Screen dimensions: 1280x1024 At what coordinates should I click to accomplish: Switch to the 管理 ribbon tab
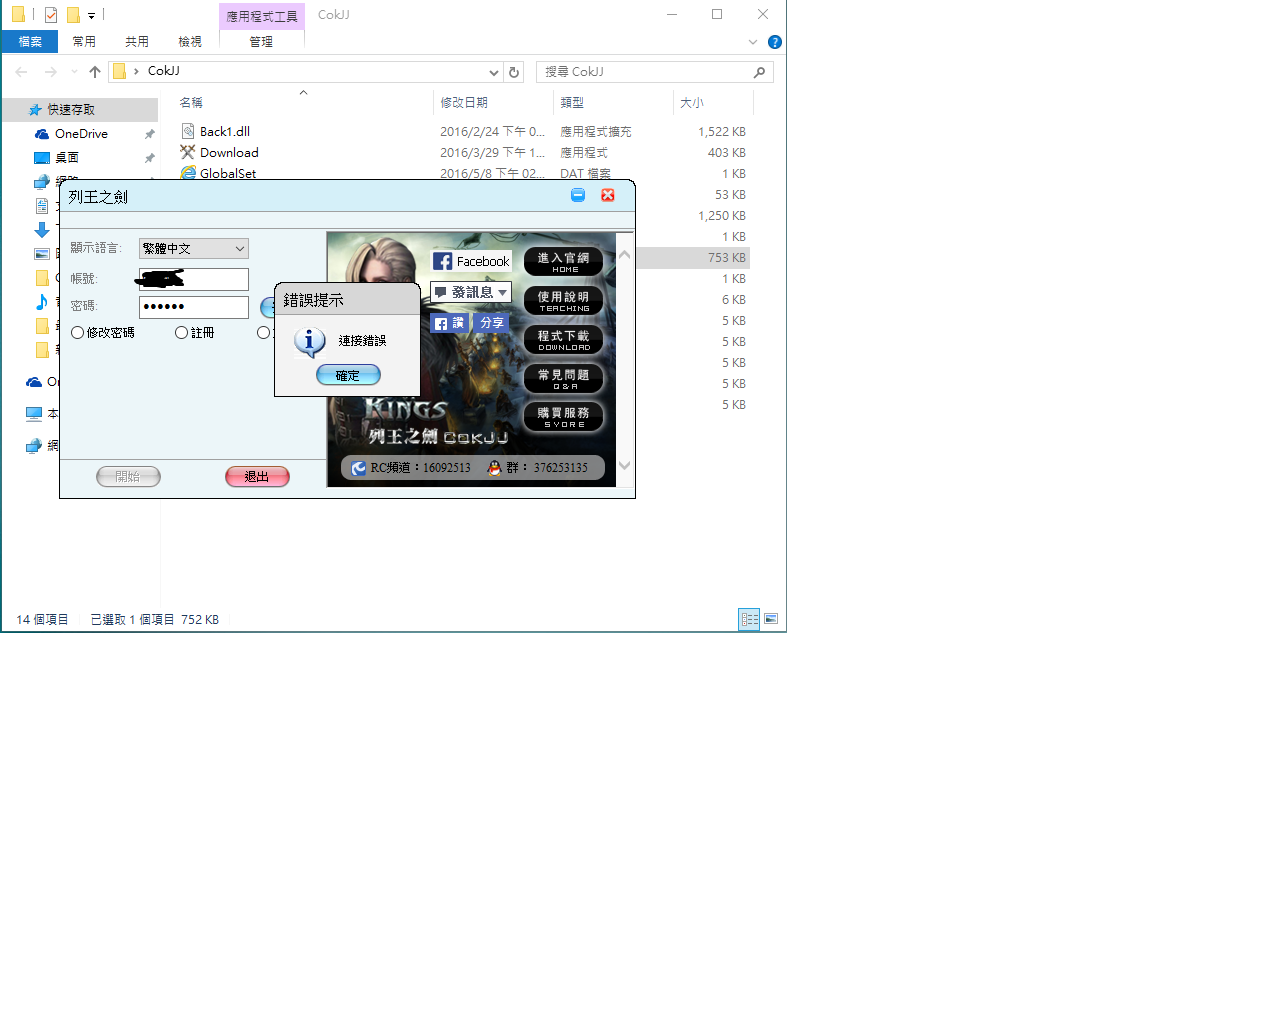click(x=261, y=42)
